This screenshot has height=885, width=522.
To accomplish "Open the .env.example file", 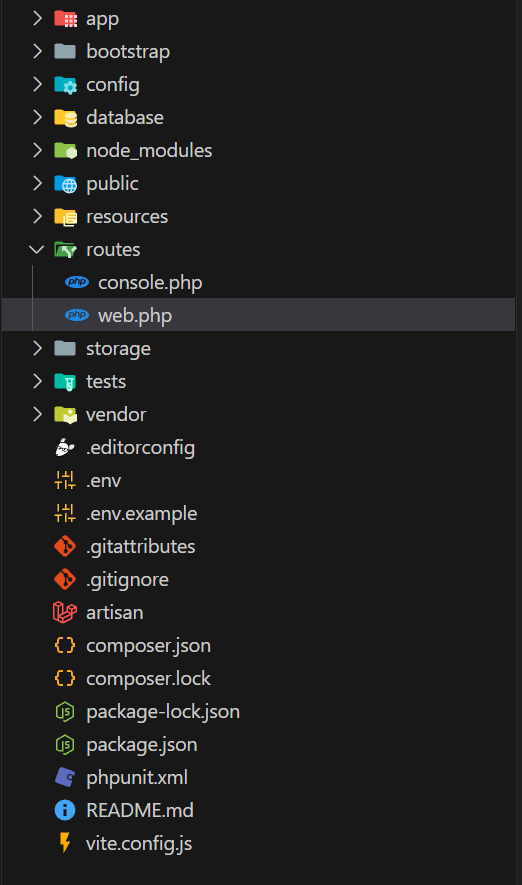I will (x=142, y=514).
